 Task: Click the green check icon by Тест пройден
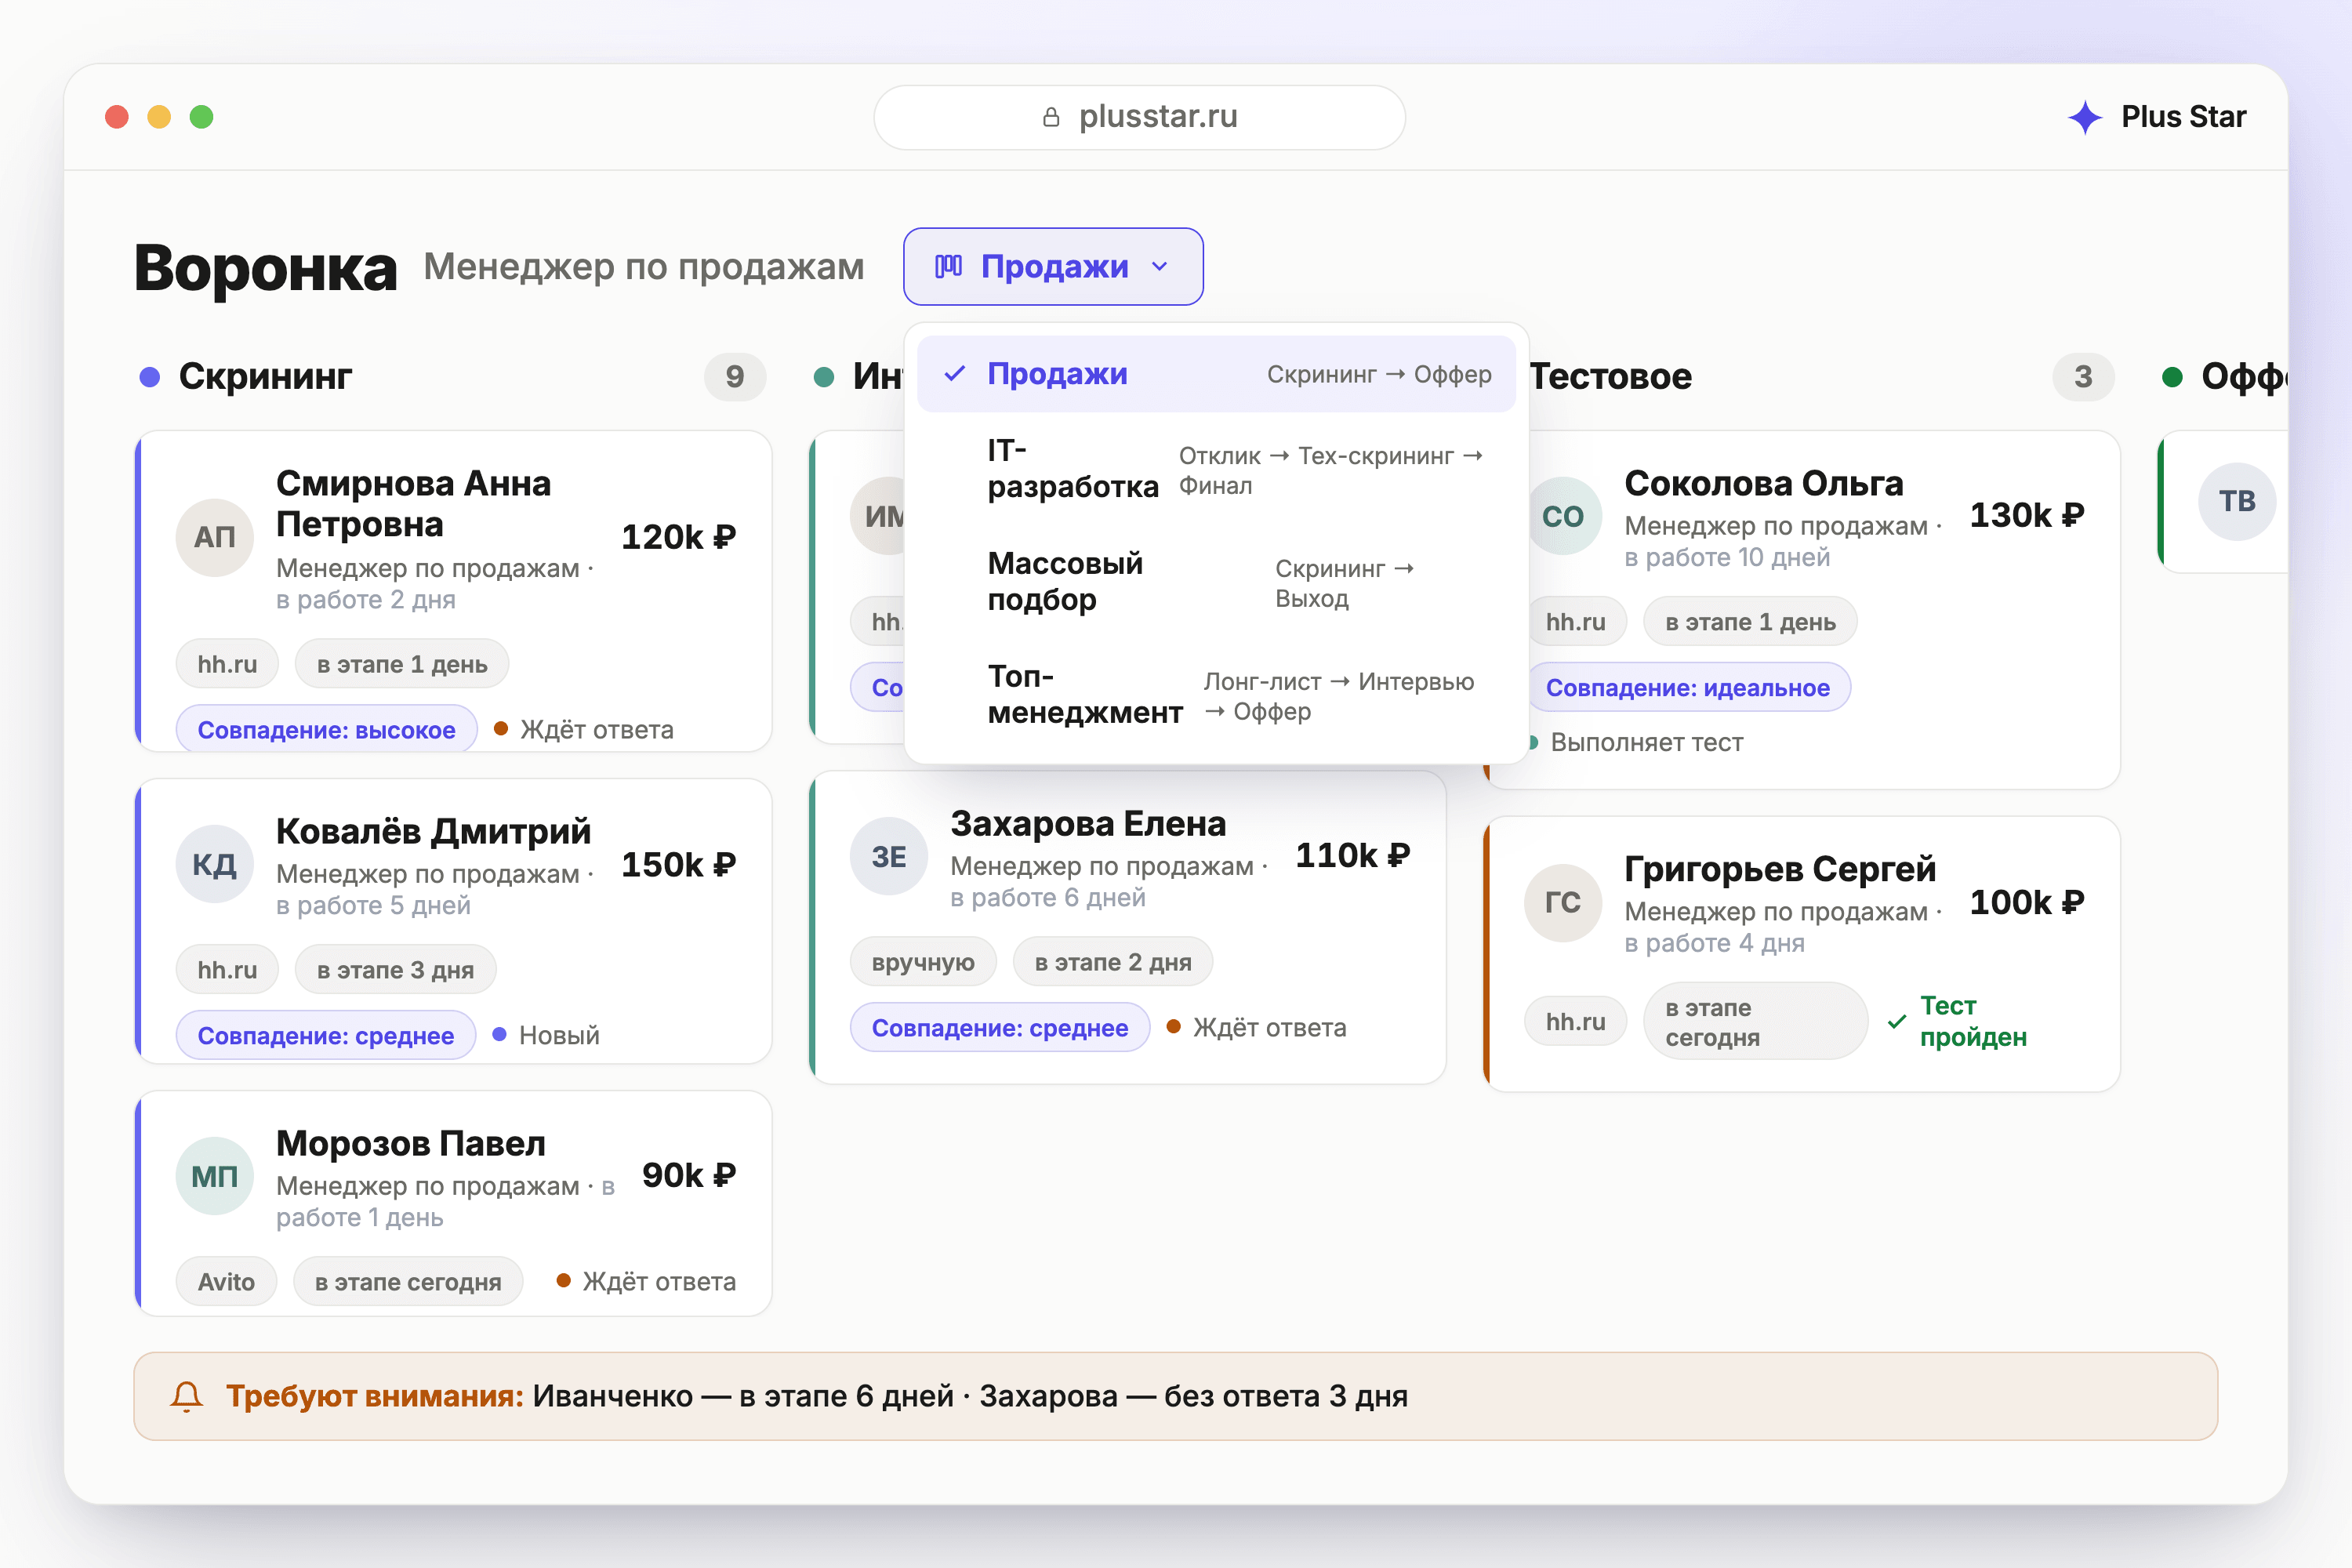[1897, 1022]
